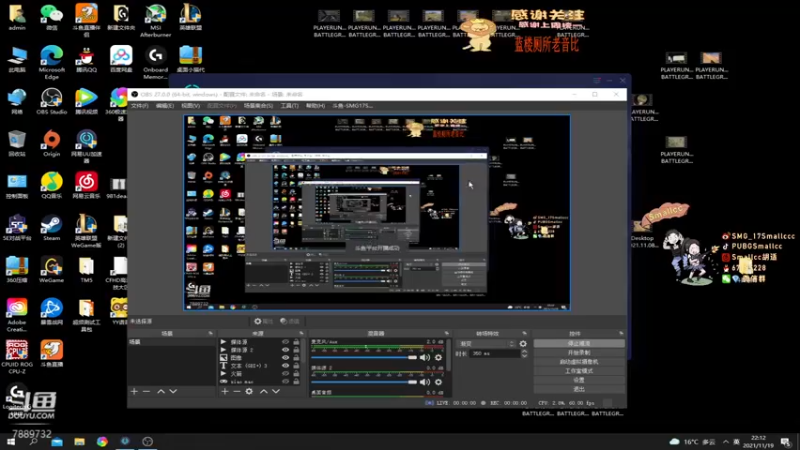Screen dimensions: 800x450
Task: Open transition properties gear icon
Action: (x=523, y=344)
